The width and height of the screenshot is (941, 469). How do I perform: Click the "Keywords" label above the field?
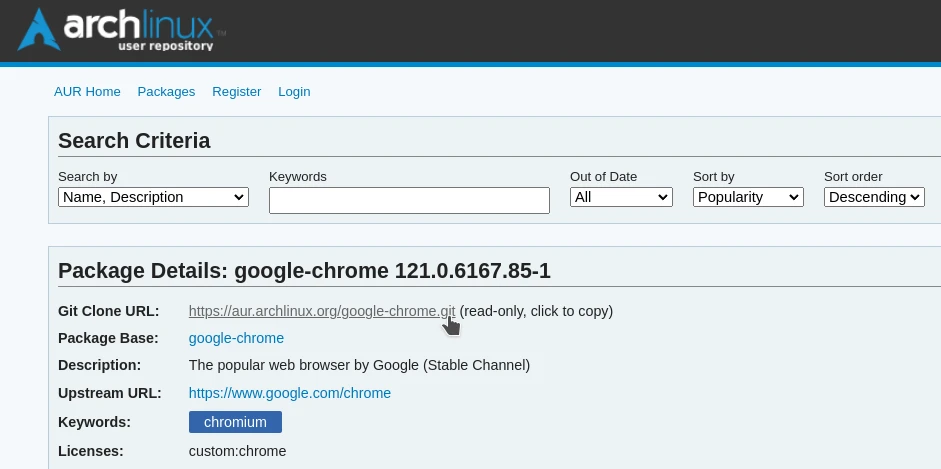coord(298,177)
